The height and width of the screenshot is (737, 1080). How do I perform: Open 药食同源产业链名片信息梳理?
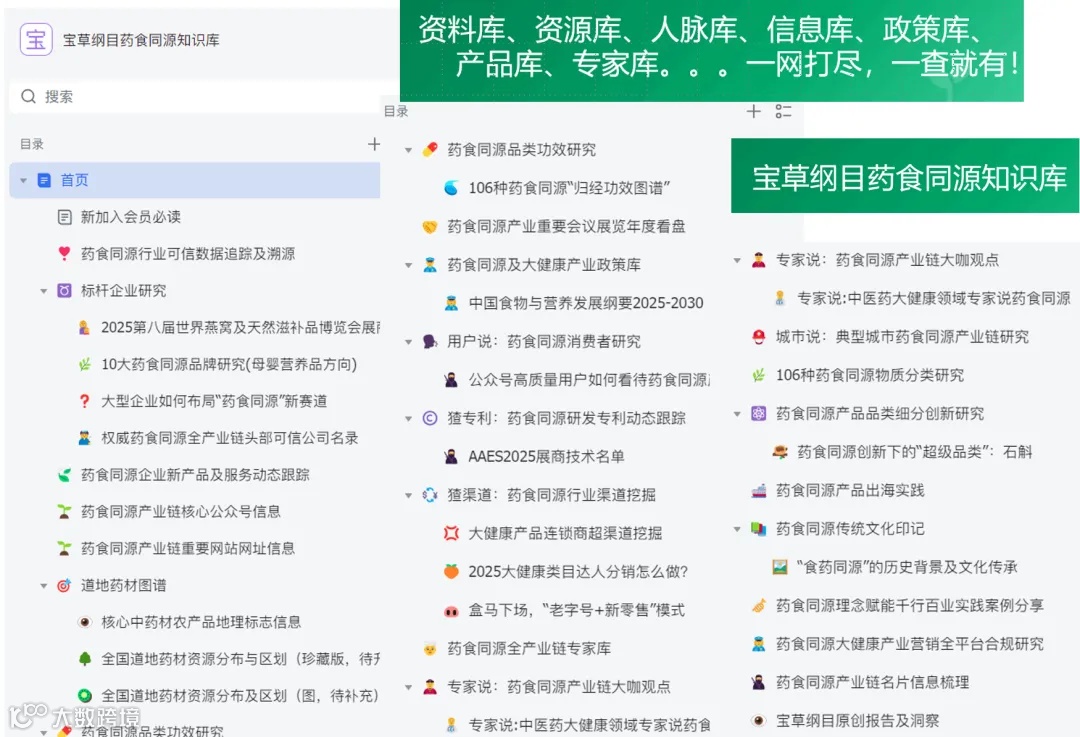pos(872,683)
